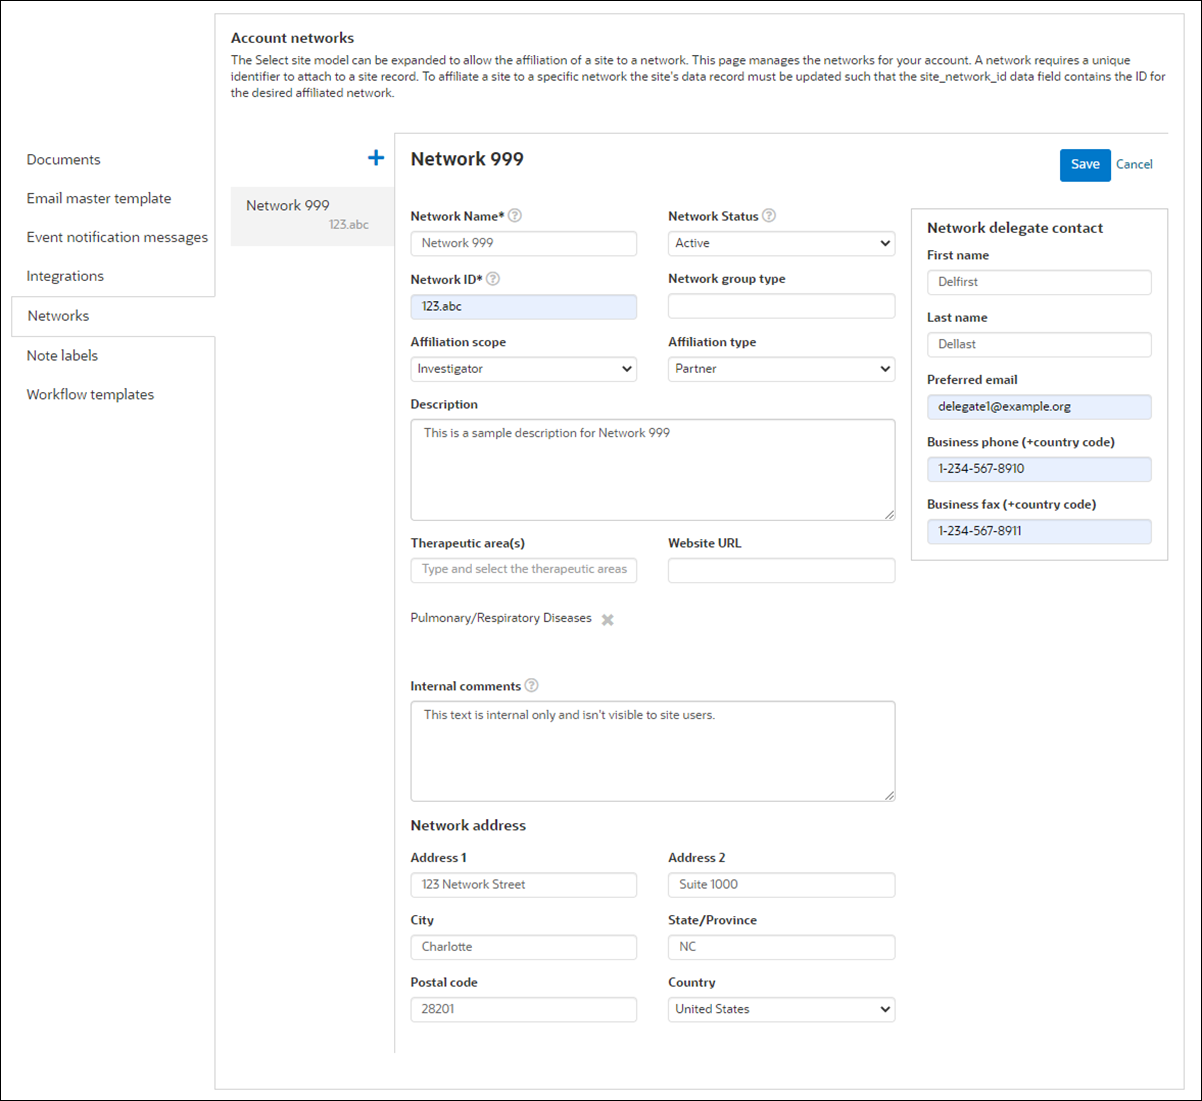Open Email master template section
The height and width of the screenshot is (1101, 1202).
click(x=99, y=199)
